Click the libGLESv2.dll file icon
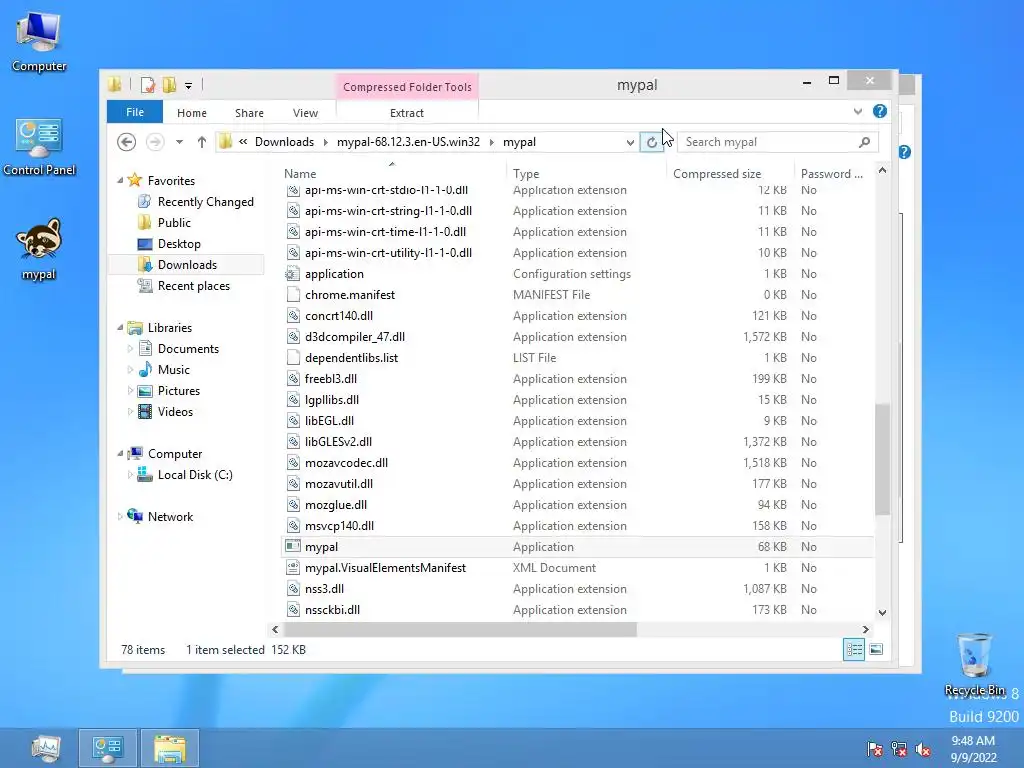The image size is (1024, 768). 293,441
